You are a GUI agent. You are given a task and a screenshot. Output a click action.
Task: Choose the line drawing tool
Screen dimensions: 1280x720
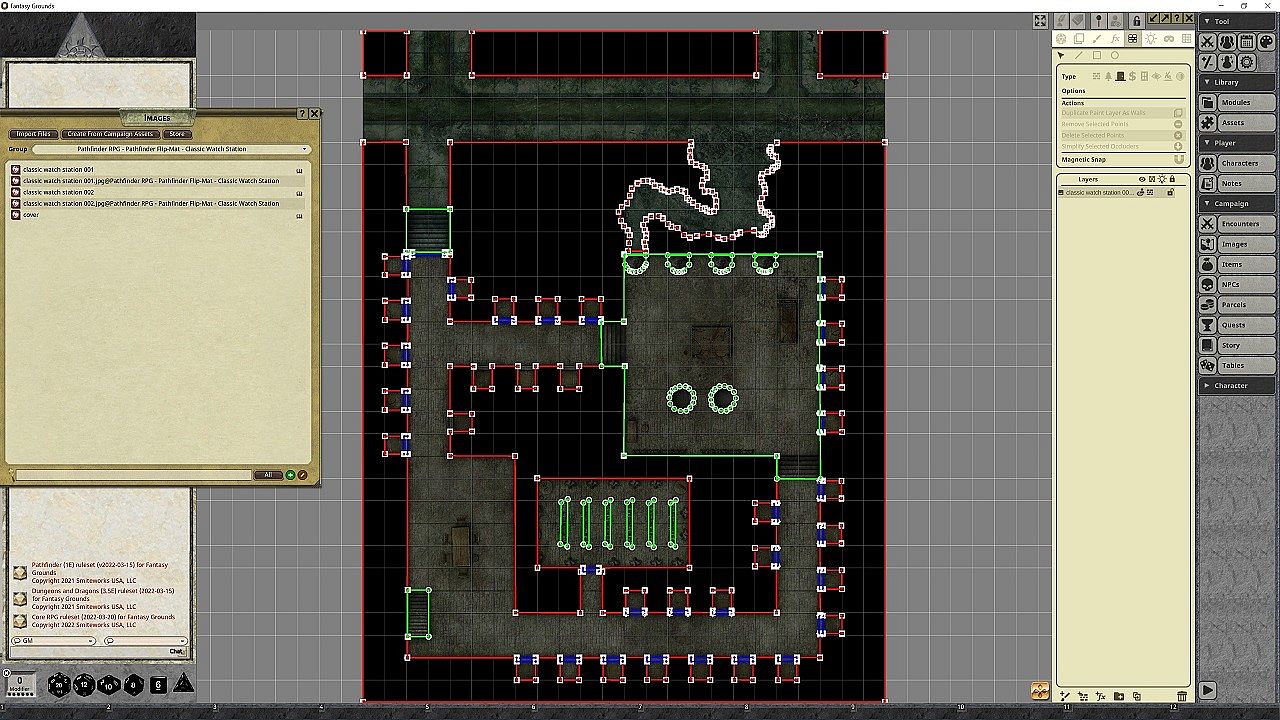[x=1079, y=56]
